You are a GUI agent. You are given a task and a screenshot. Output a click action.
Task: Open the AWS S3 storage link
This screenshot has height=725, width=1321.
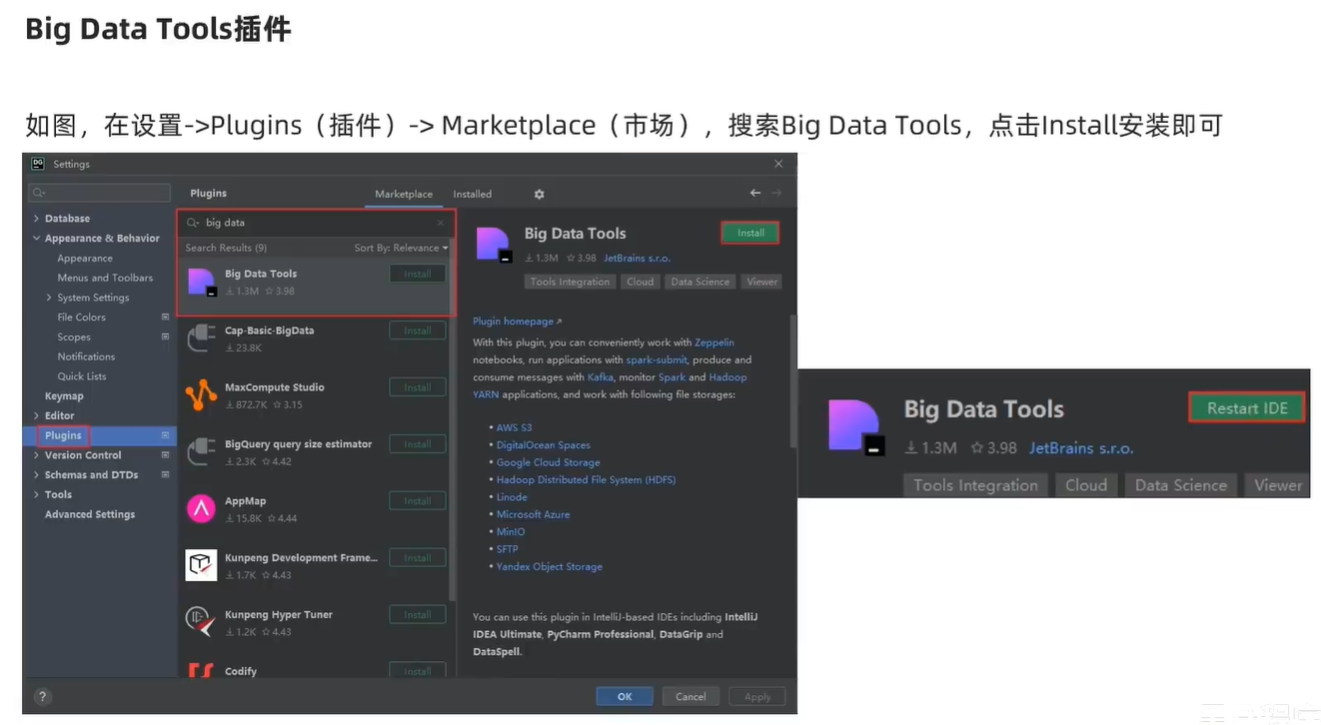(514, 428)
